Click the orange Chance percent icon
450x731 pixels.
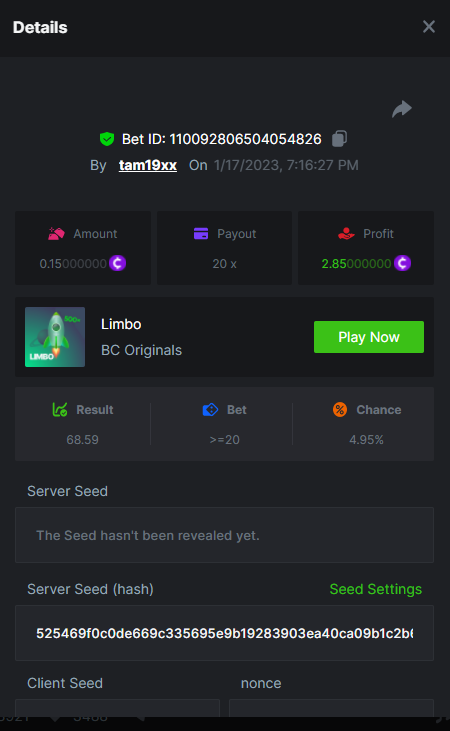[x=340, y=410]
